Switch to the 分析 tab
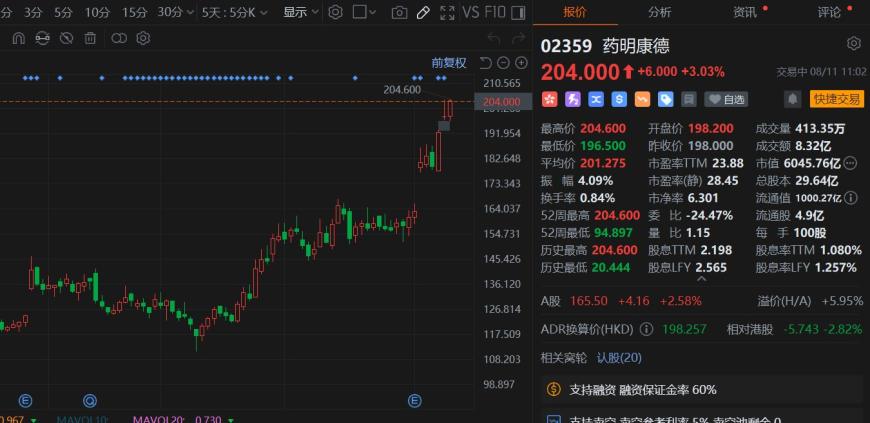 click(x=660, y=12)
